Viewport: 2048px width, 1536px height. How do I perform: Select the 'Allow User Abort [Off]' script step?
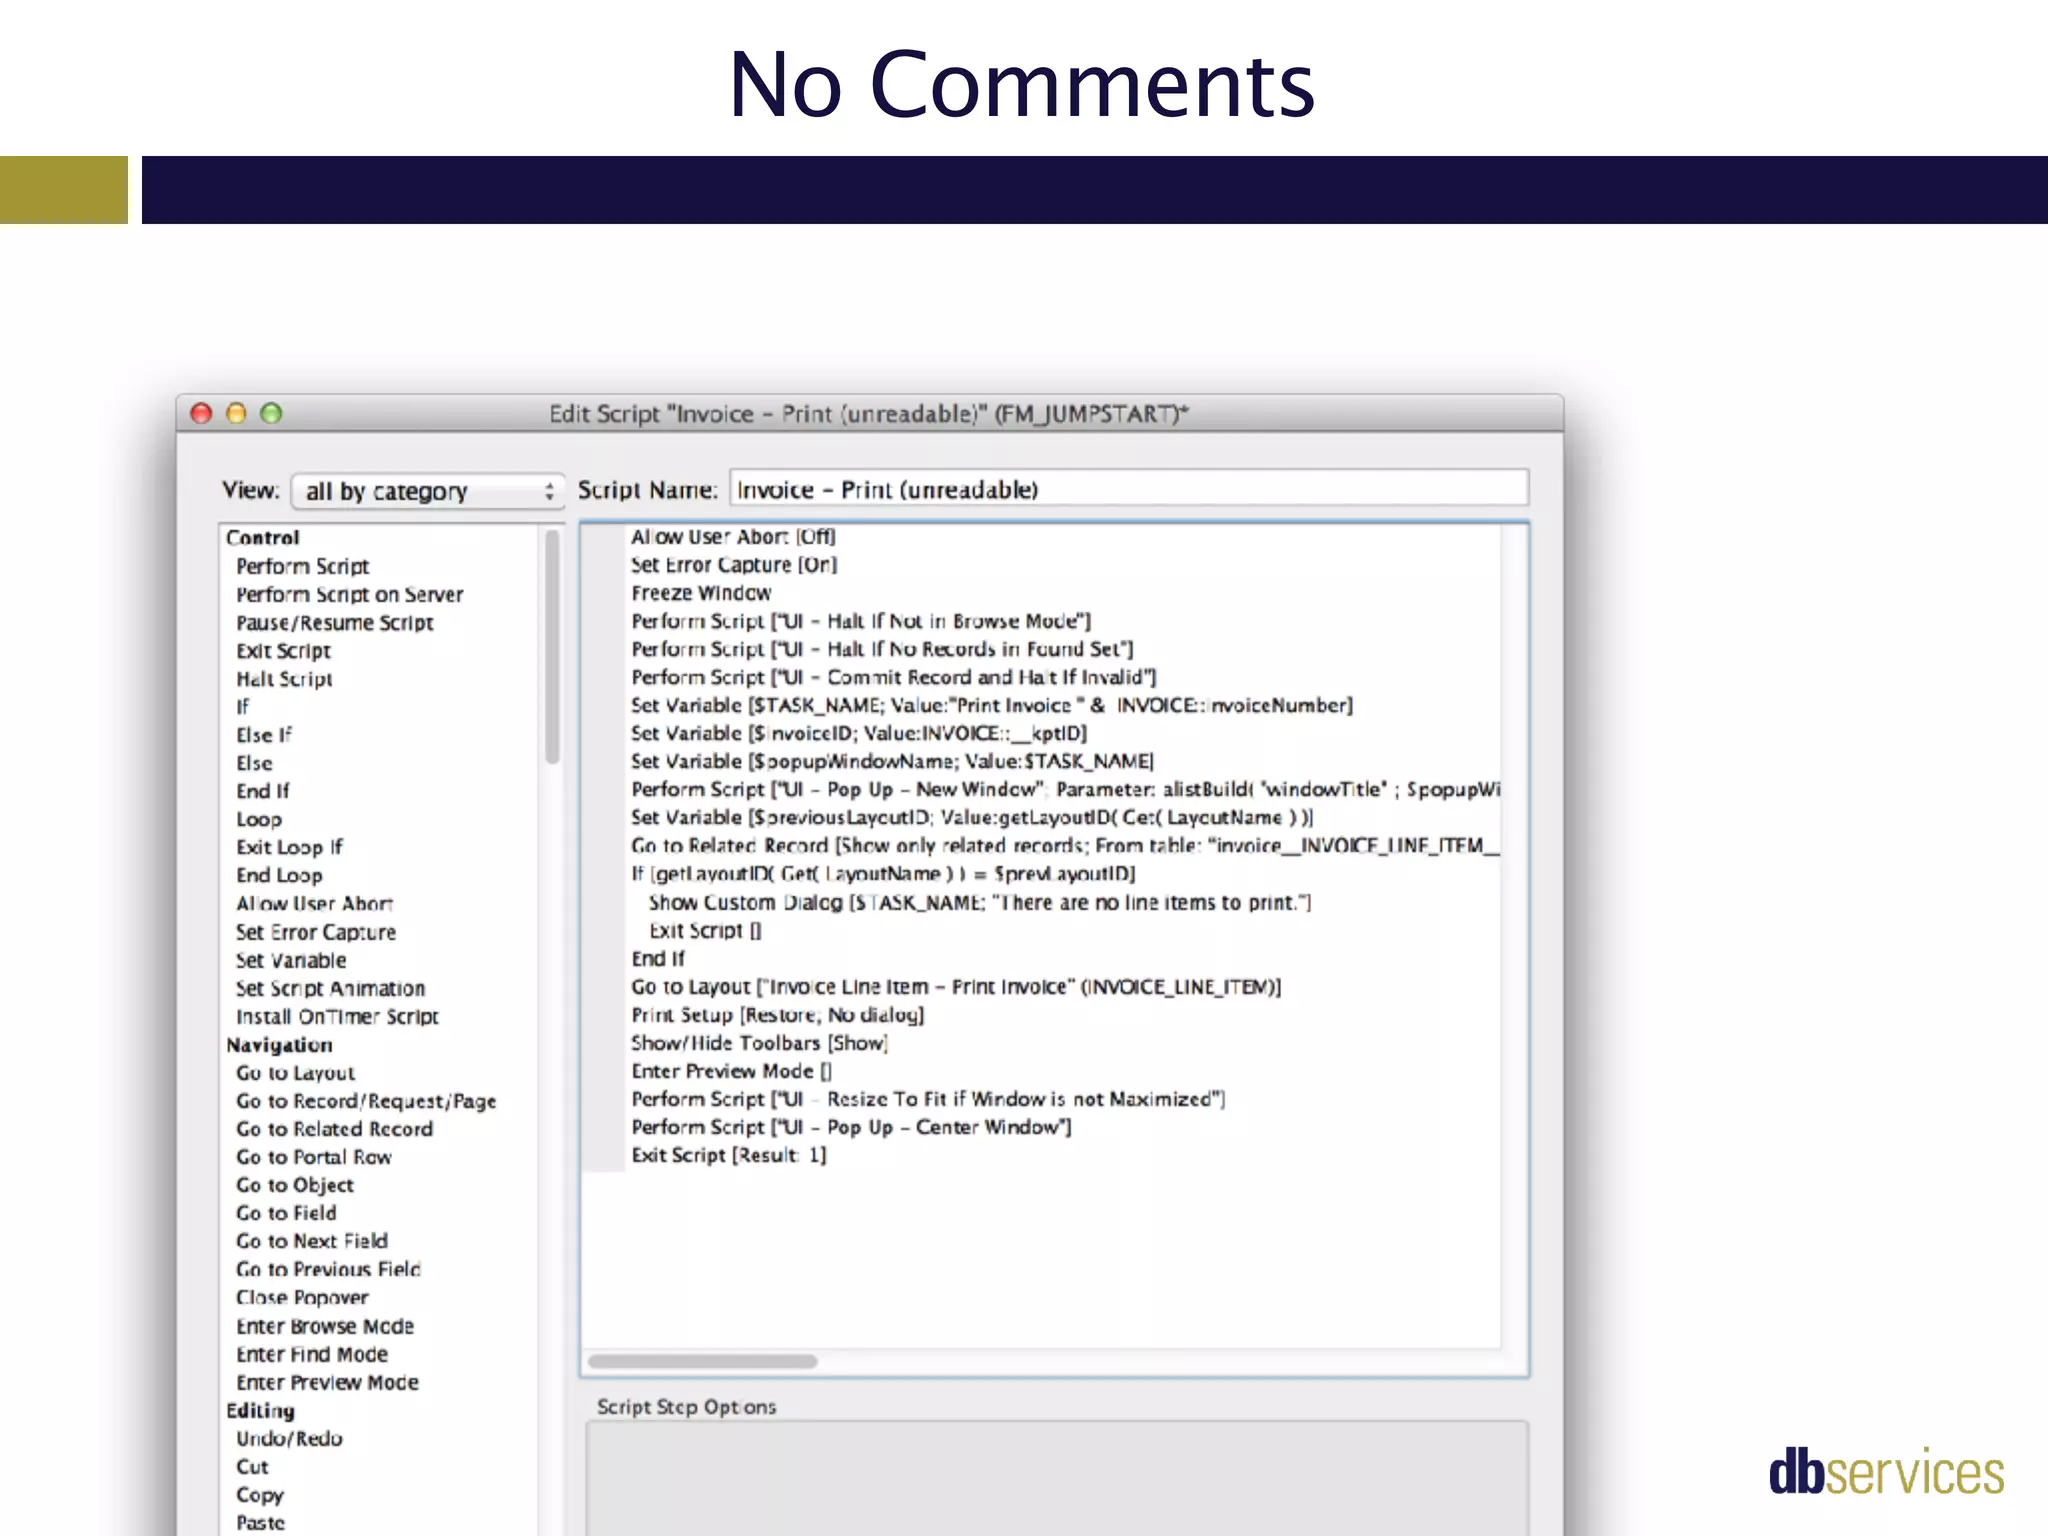click(733, 537)
